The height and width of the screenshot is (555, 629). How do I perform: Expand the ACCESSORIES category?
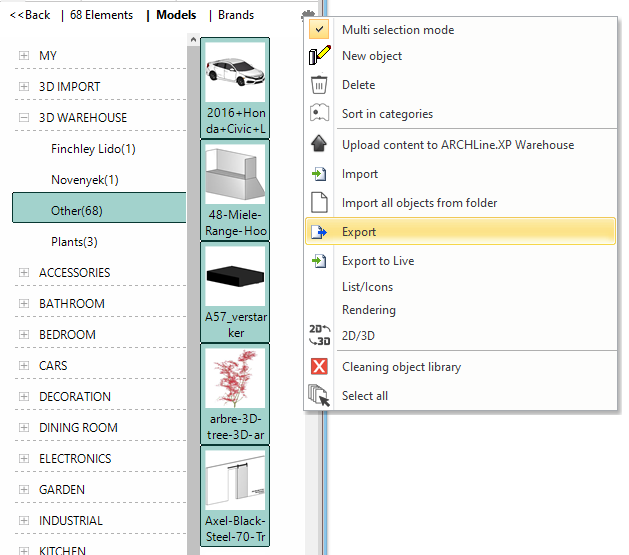(24, 273)
